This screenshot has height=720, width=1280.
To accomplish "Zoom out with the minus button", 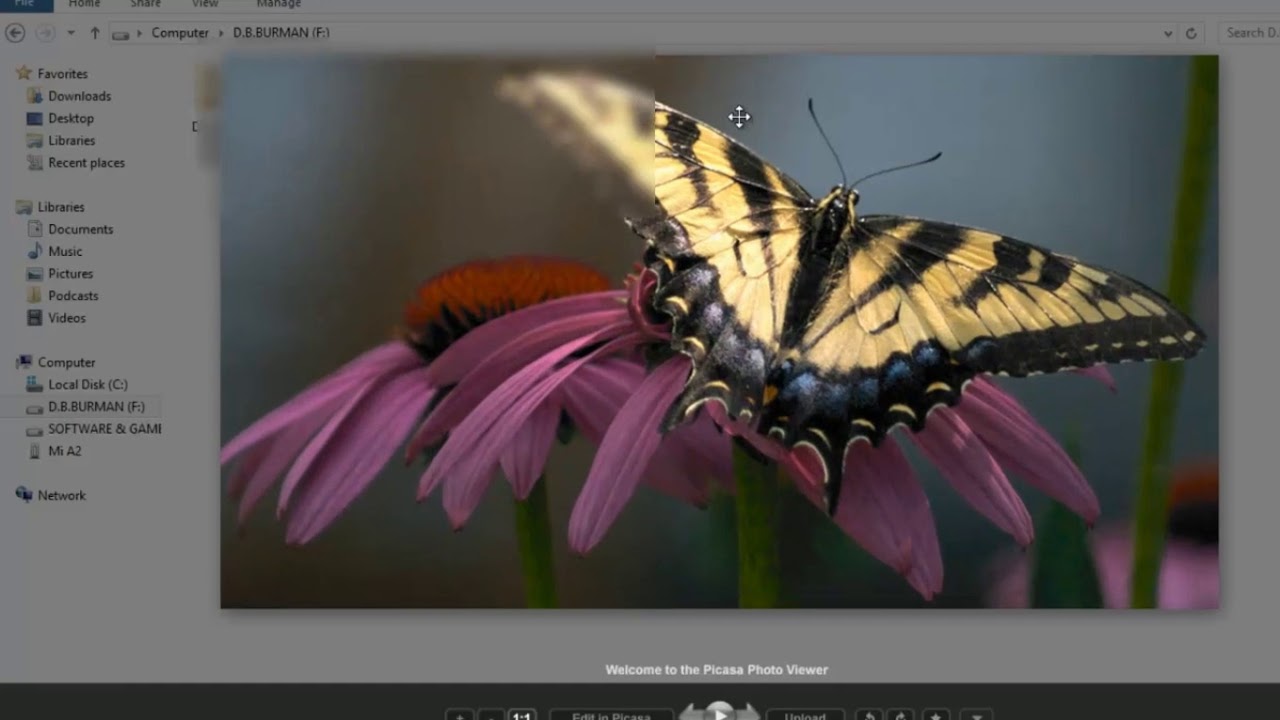I will [491, 716].
